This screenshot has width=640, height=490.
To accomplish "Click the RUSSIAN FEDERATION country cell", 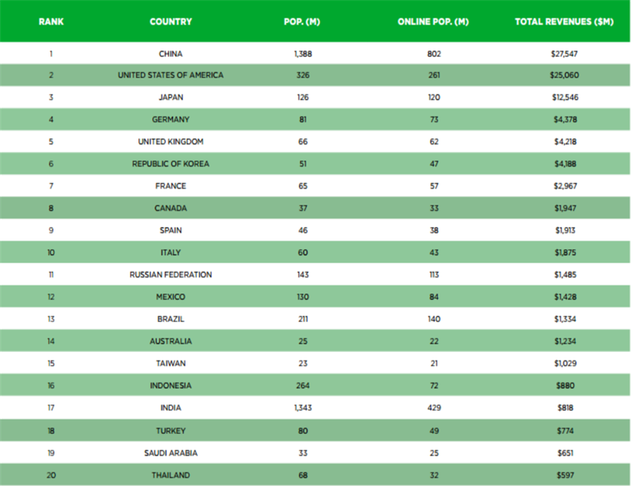I will pyautogui.click(x=171, y=275).
